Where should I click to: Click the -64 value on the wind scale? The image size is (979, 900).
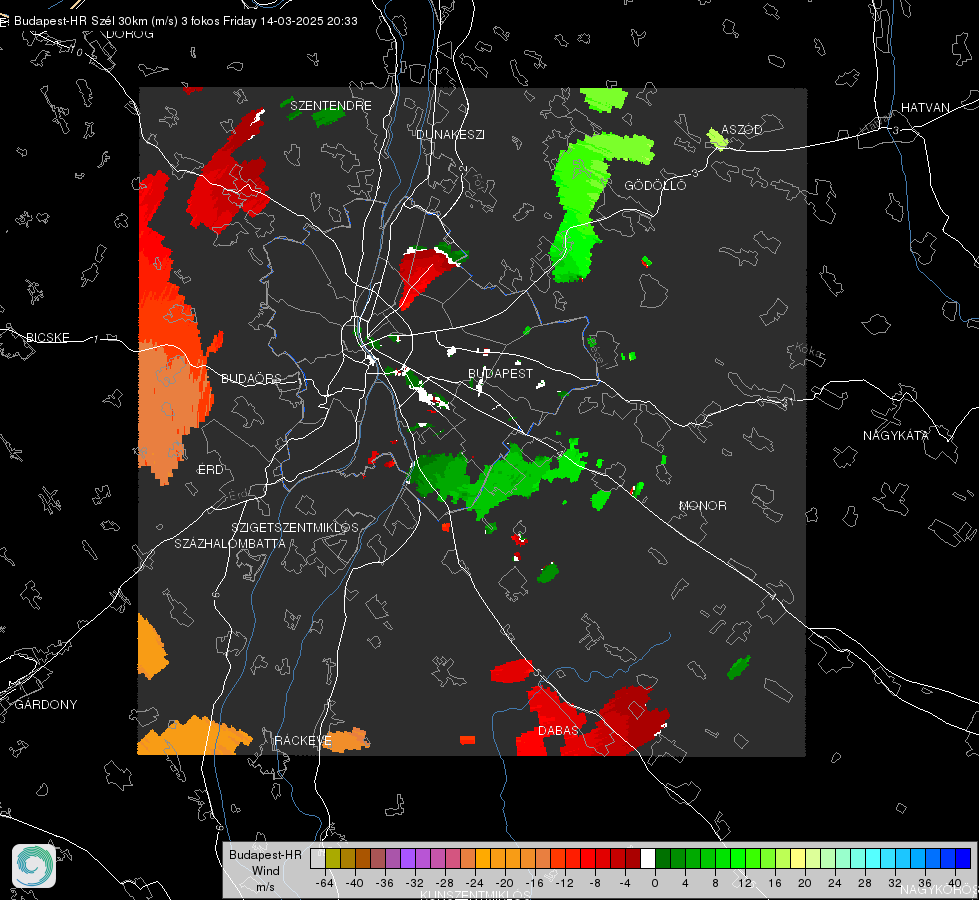325,883
